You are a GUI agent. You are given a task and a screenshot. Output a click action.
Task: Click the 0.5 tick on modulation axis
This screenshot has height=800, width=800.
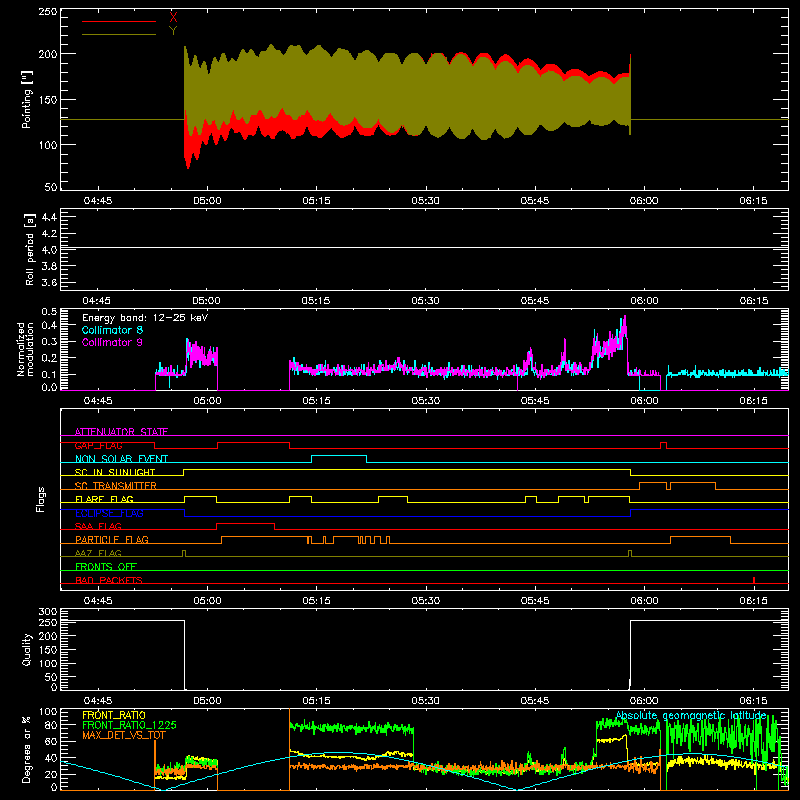pos(49,312)
